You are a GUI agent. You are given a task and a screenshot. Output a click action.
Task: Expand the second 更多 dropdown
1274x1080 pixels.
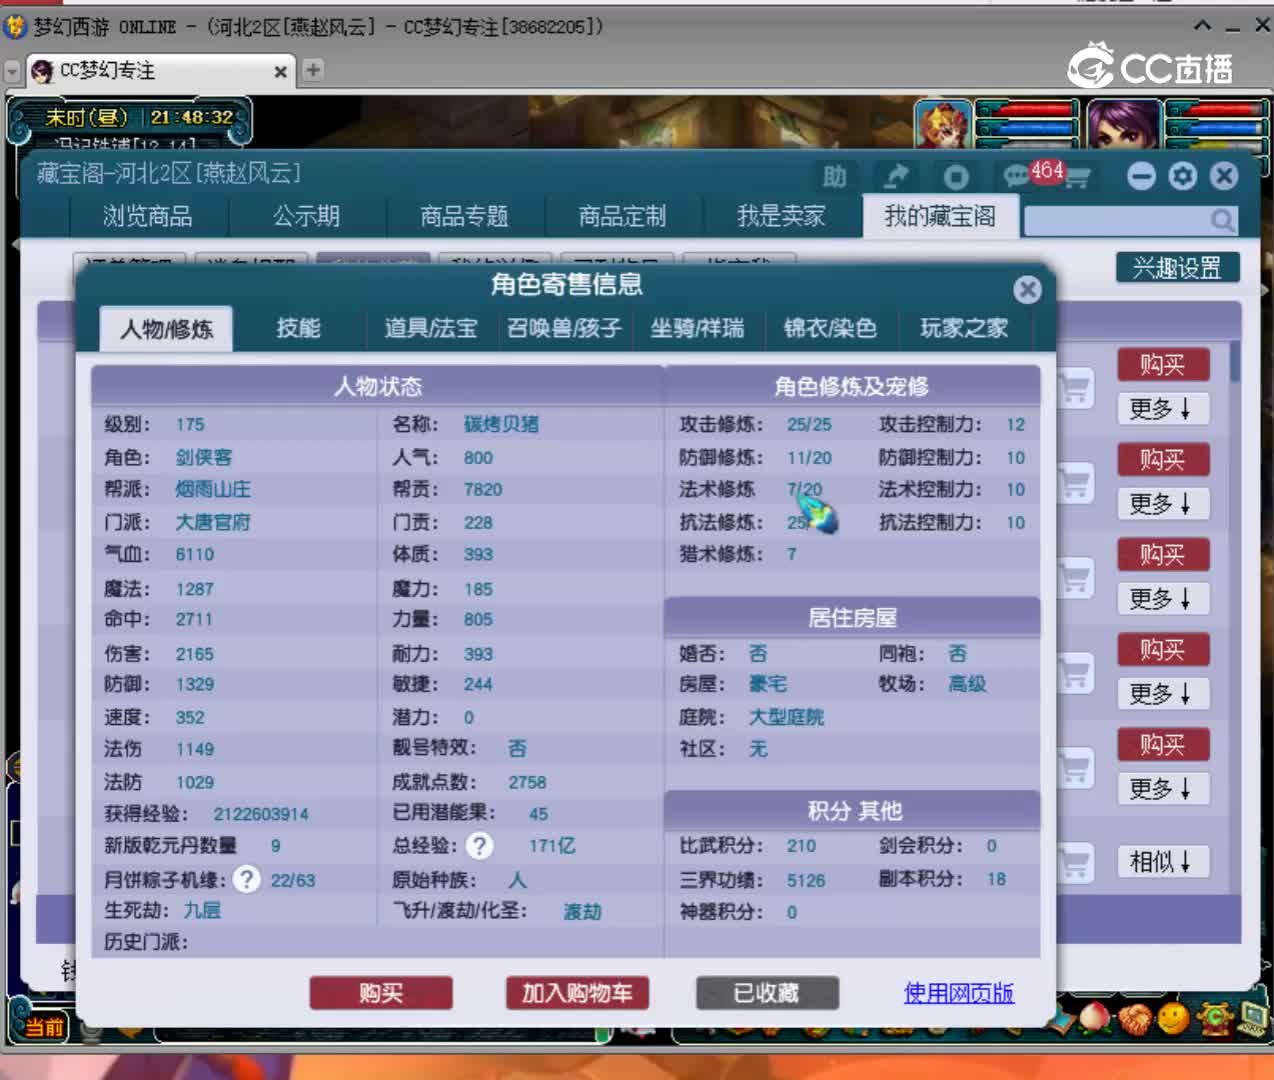coord(1162,503)
